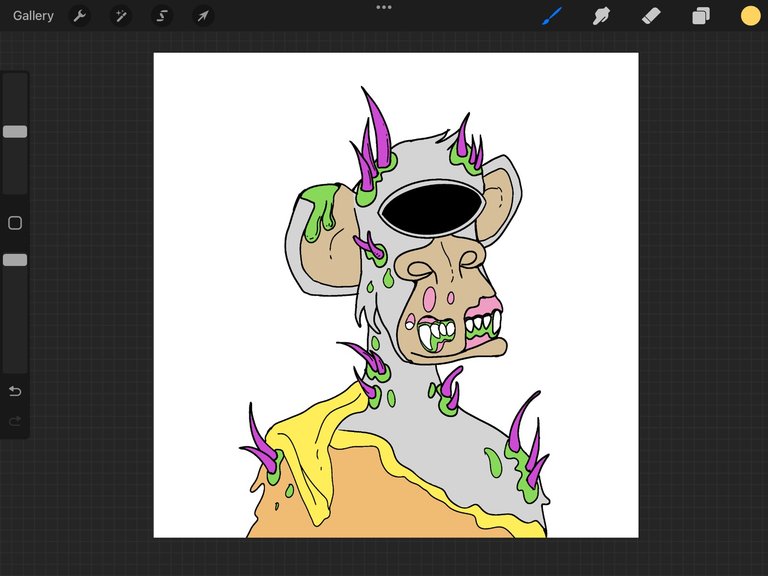Select the Paint brush tool
Viewport: 768px width, 576px height.
pos(552,16)
